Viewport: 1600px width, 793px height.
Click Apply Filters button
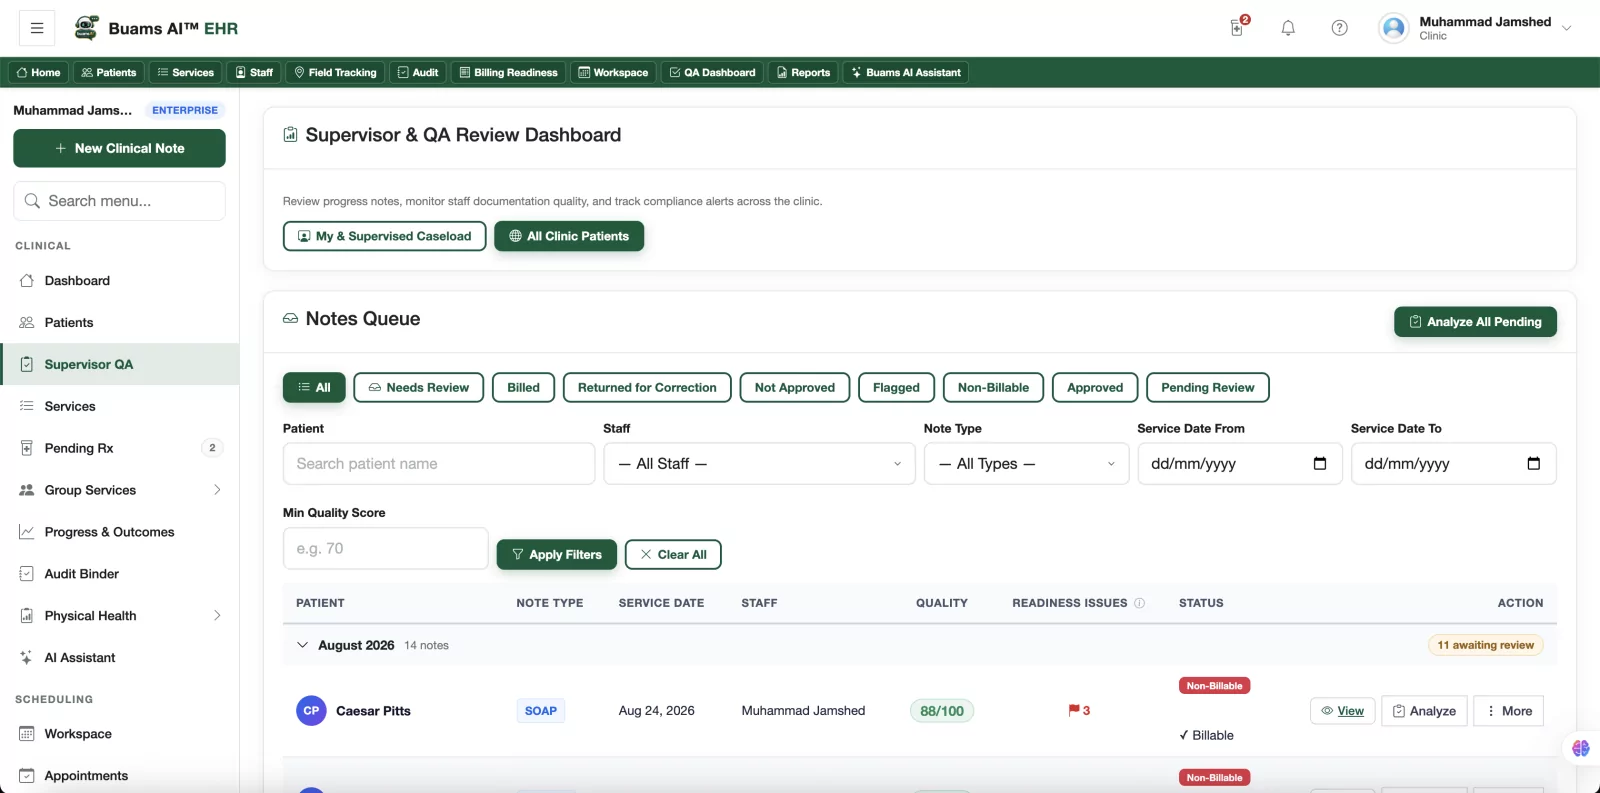(x=556, y=555)
